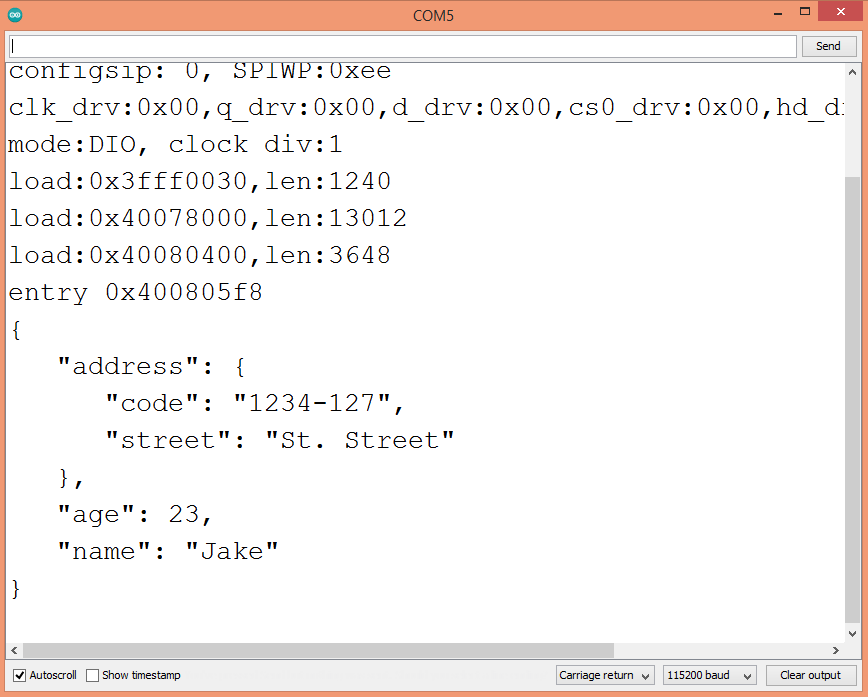The height and width of the screenshot is (697, 868).
Task: Click the COM5 title bar text
Action: [x=434, y=16]
